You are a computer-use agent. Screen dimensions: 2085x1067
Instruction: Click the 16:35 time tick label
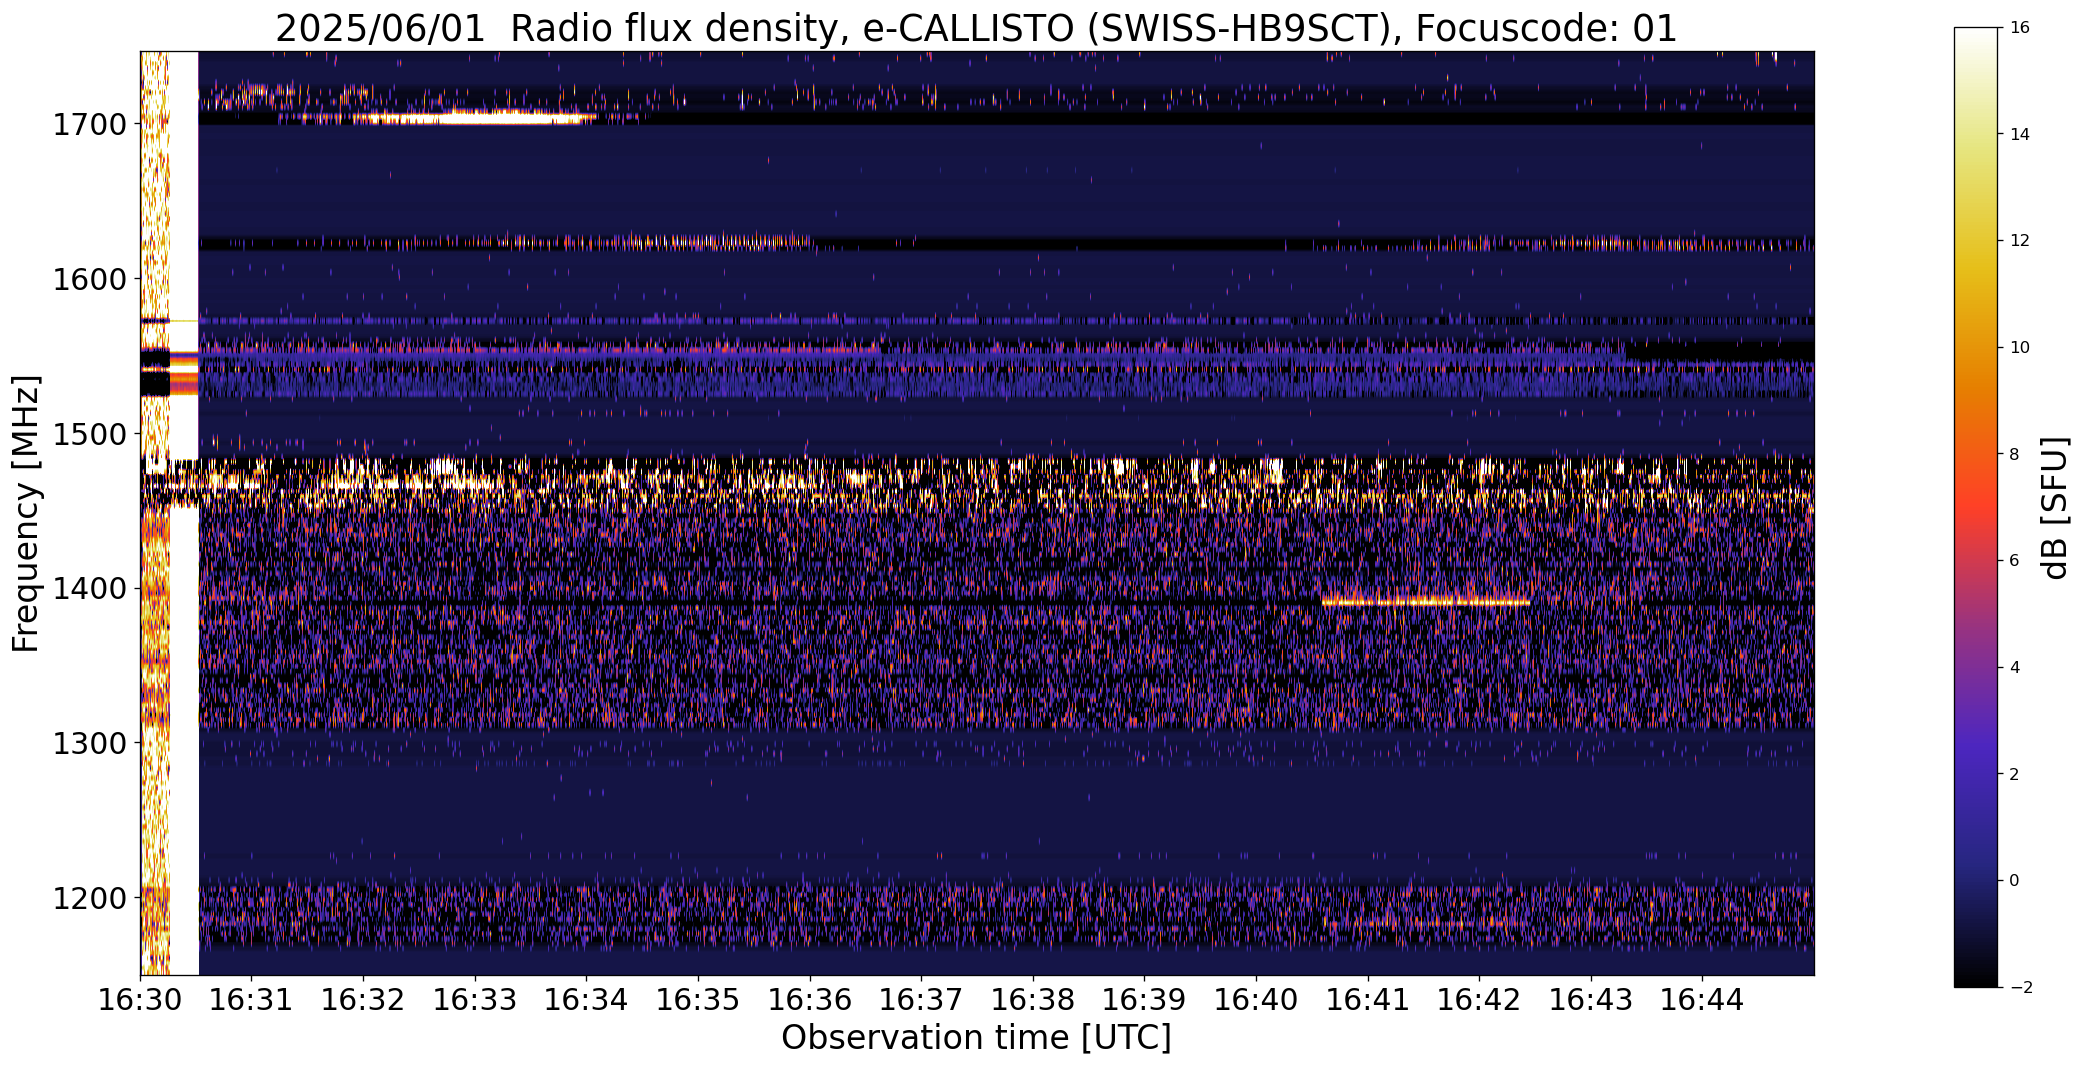[x=698, y=1000]
